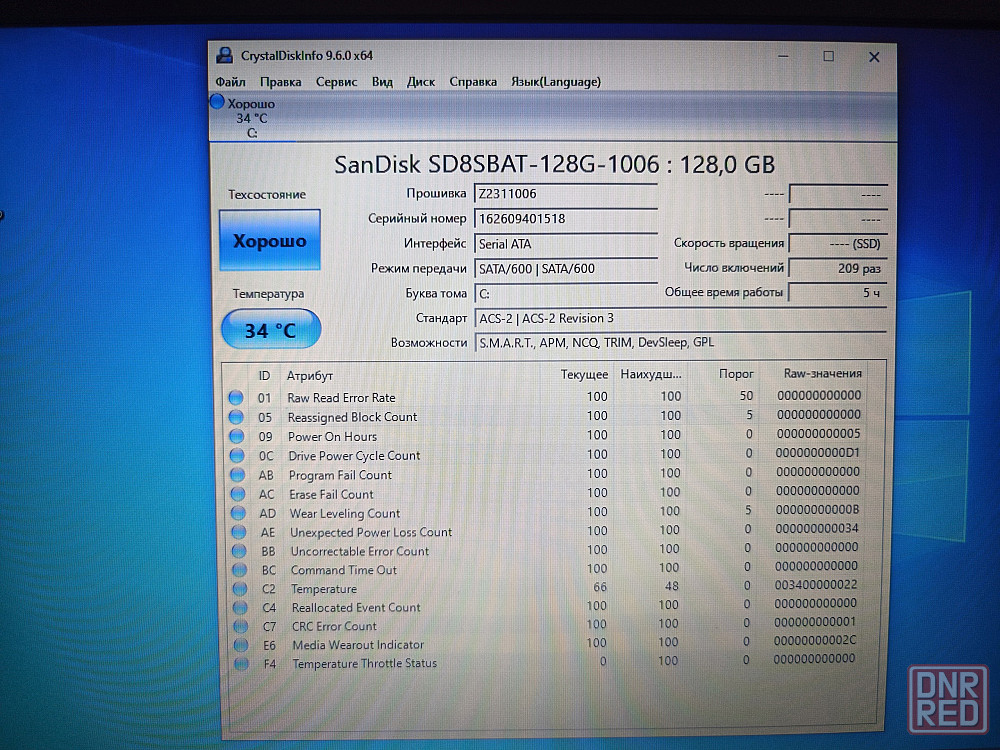1000x750 pixels.
Task: Open the Язык(Language) menu
Action: [555, 82]
